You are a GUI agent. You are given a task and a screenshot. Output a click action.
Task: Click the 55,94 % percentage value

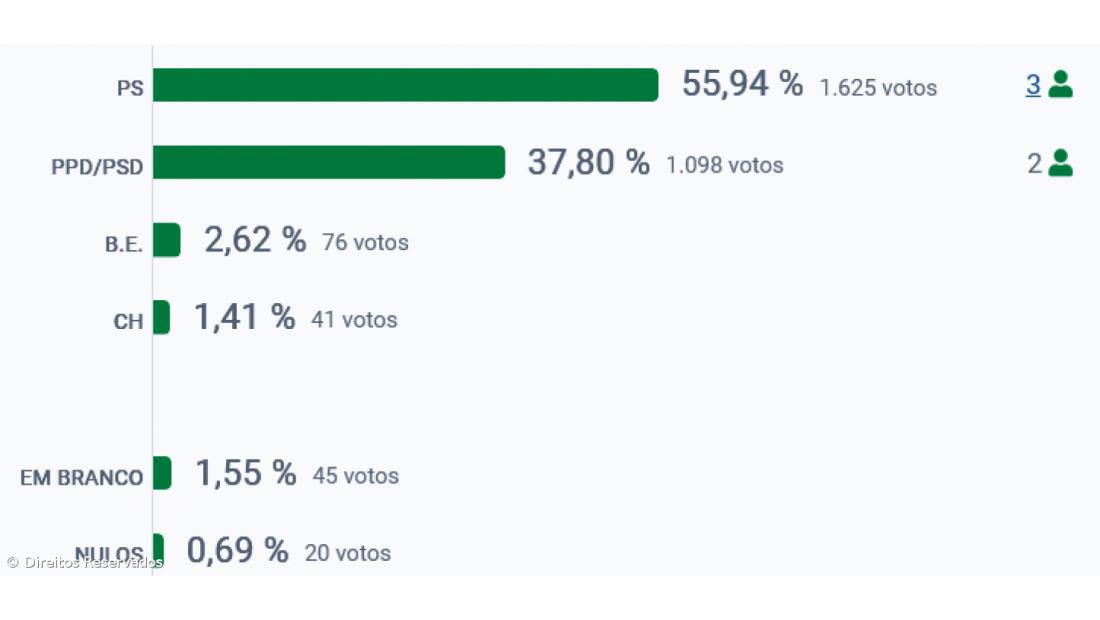[x=742, y=85]
